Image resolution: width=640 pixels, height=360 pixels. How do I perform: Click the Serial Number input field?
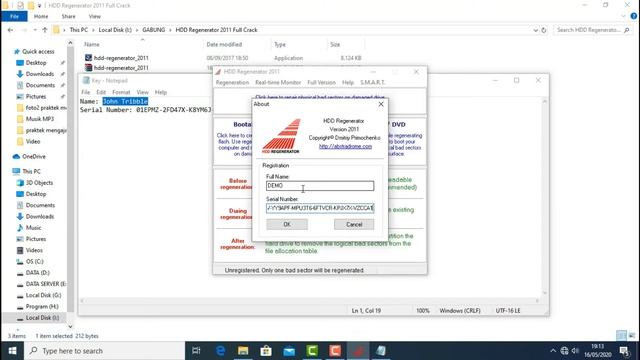tap(320, 208)
